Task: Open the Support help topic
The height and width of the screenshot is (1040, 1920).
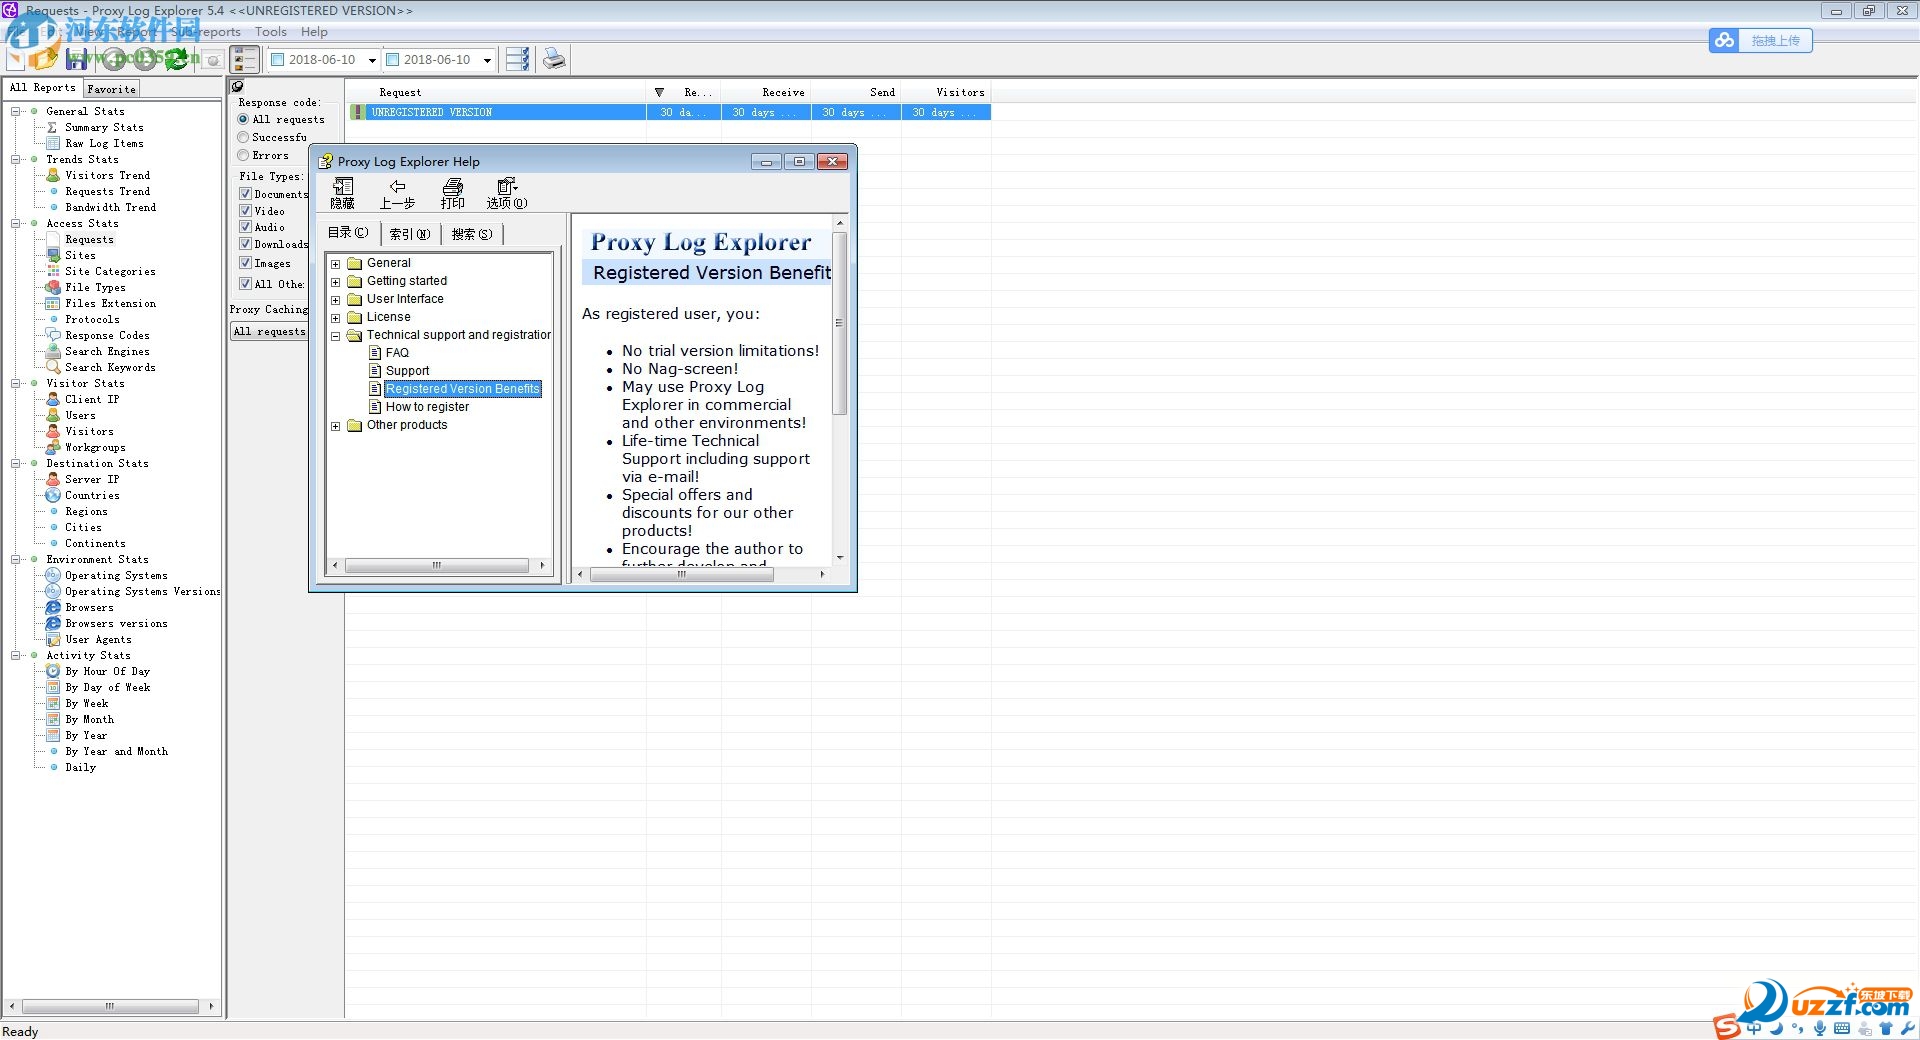Action: pos(407,371)
